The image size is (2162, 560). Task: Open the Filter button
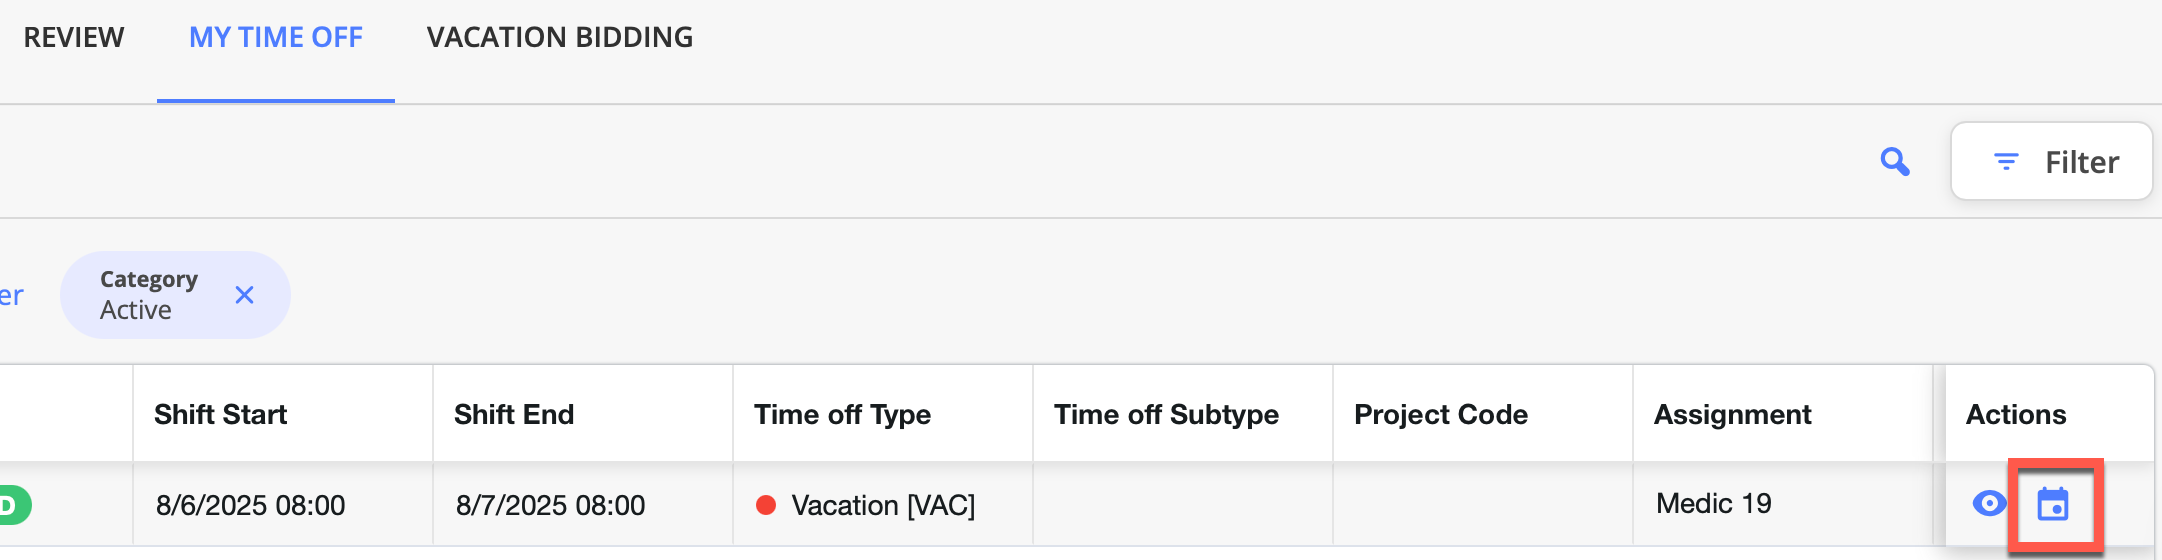tap(2051, 162)
